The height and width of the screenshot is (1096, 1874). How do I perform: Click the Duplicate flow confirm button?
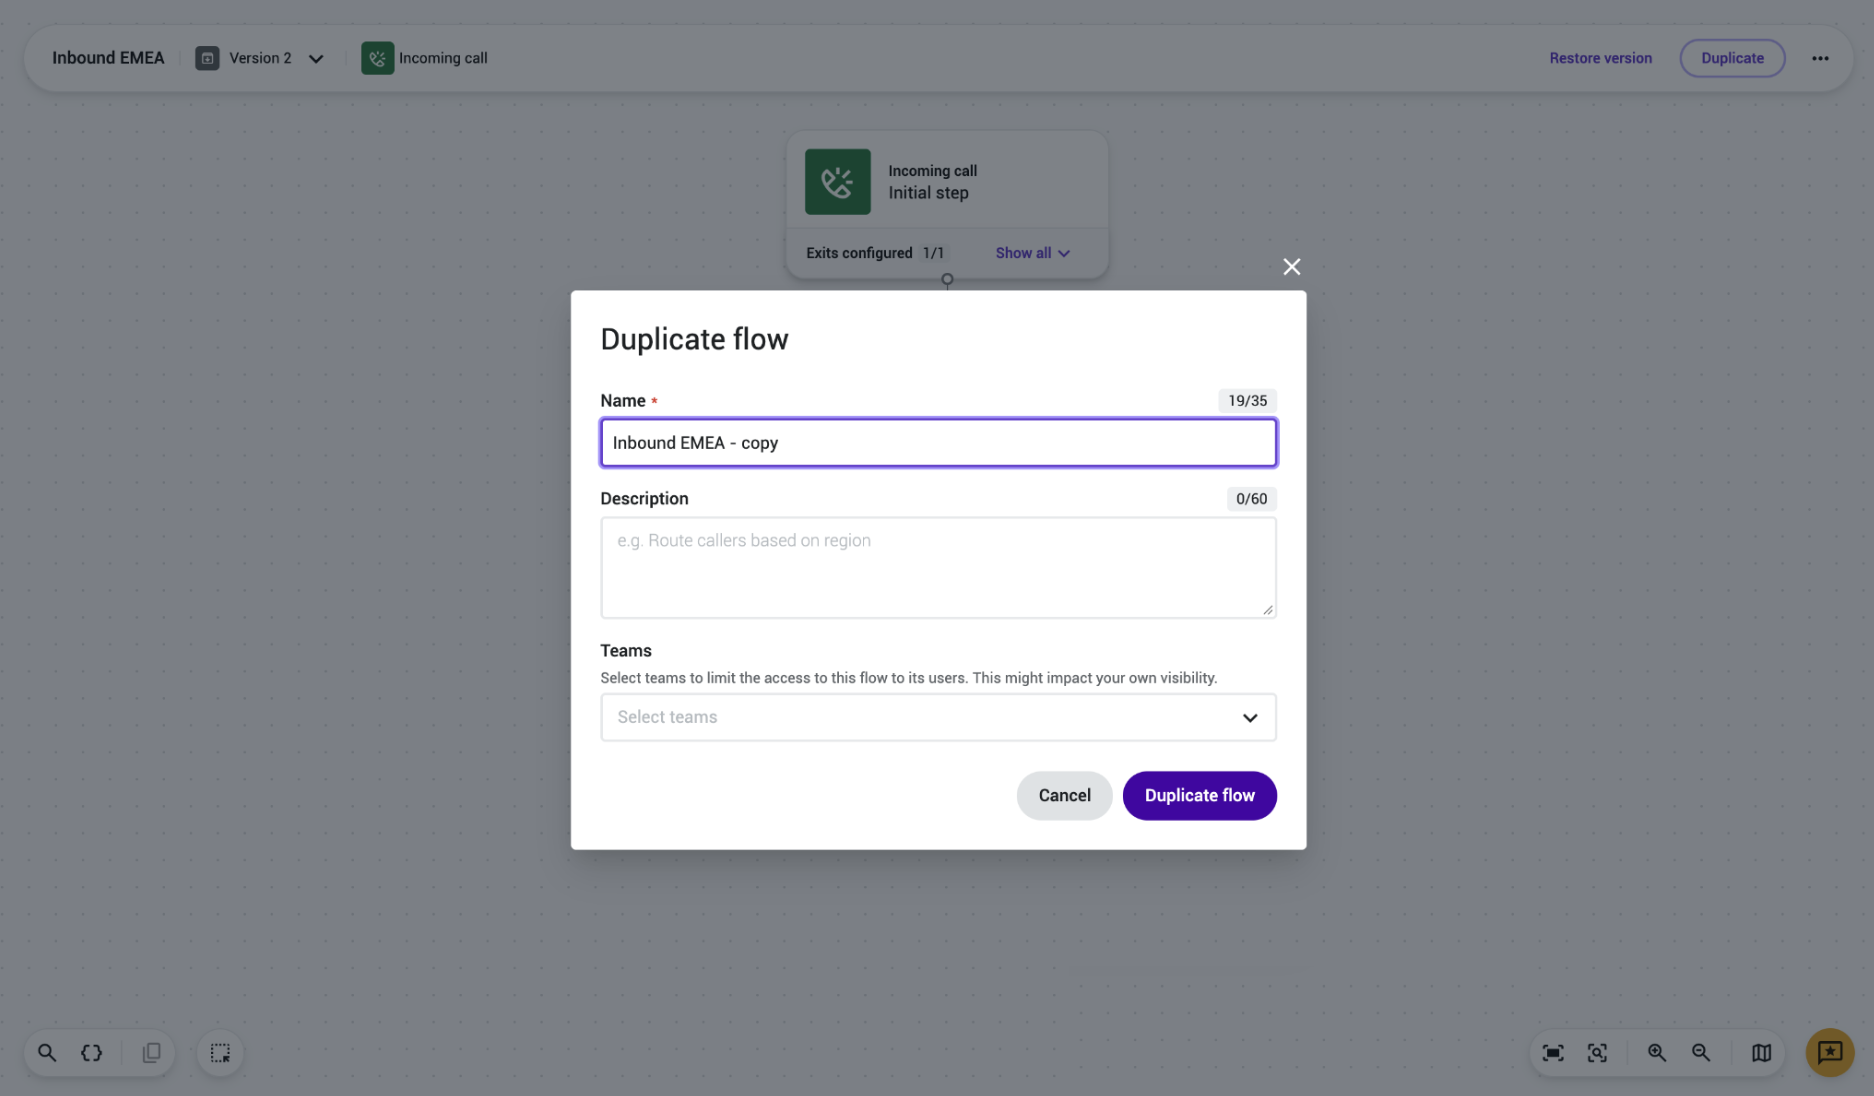(x=1199, y=796)
